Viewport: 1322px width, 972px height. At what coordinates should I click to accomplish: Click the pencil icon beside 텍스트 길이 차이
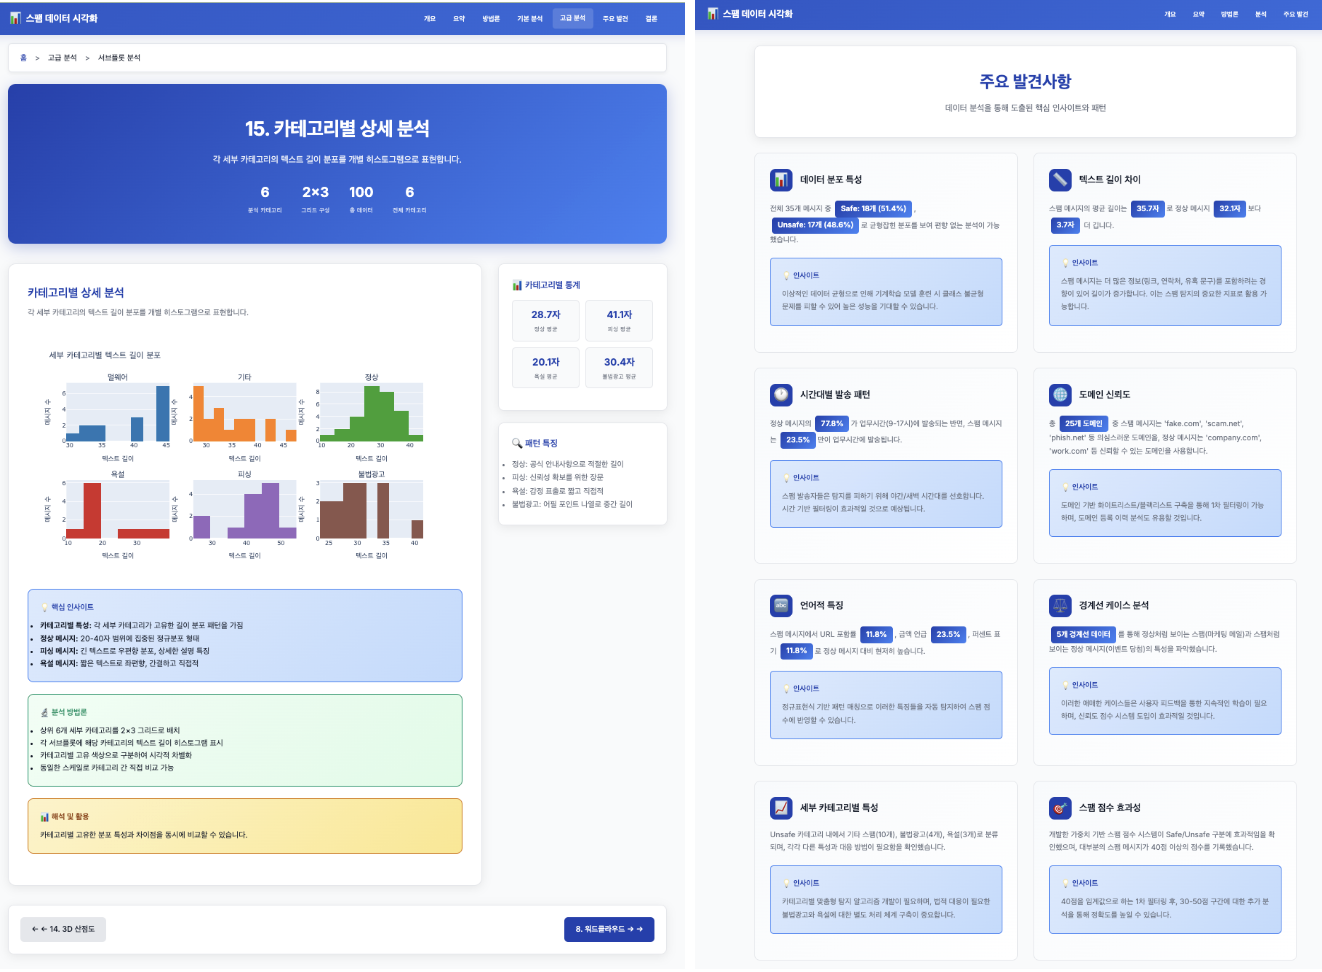coord(1060,180)
